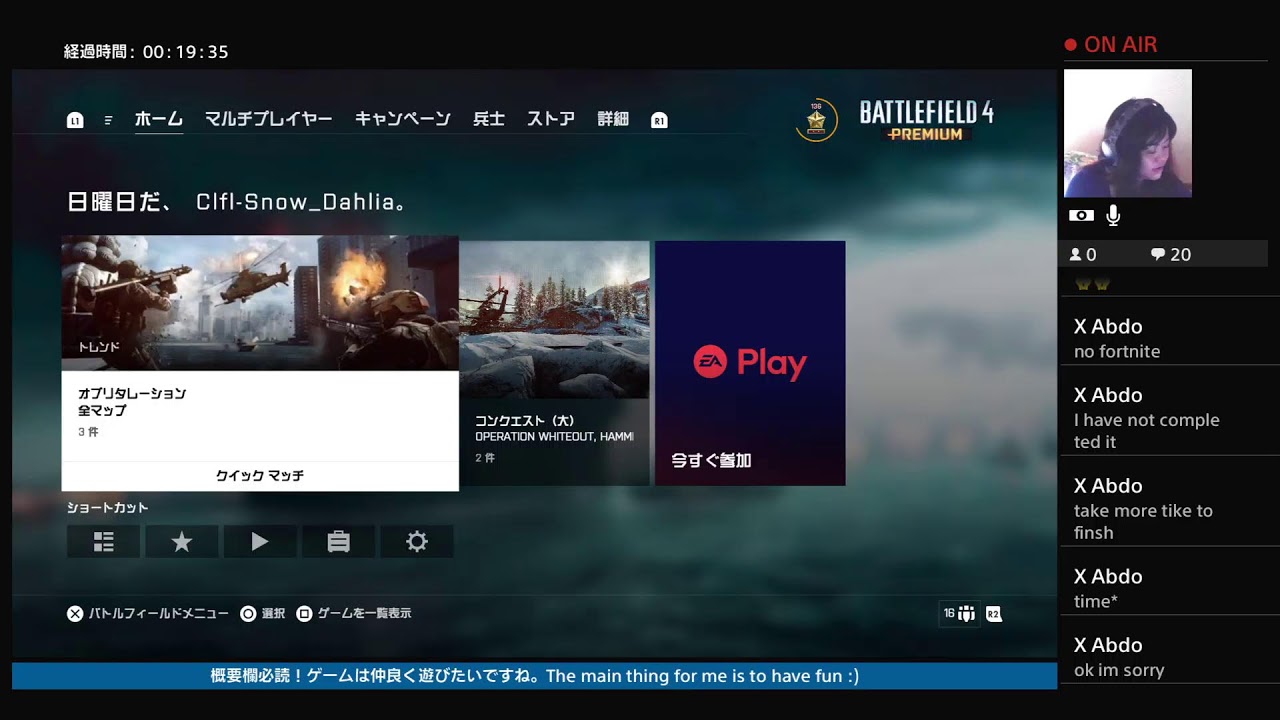Open the server browser grid shortcut
The height and width of the screenshot is (720, 1280).
coord(103,541)
